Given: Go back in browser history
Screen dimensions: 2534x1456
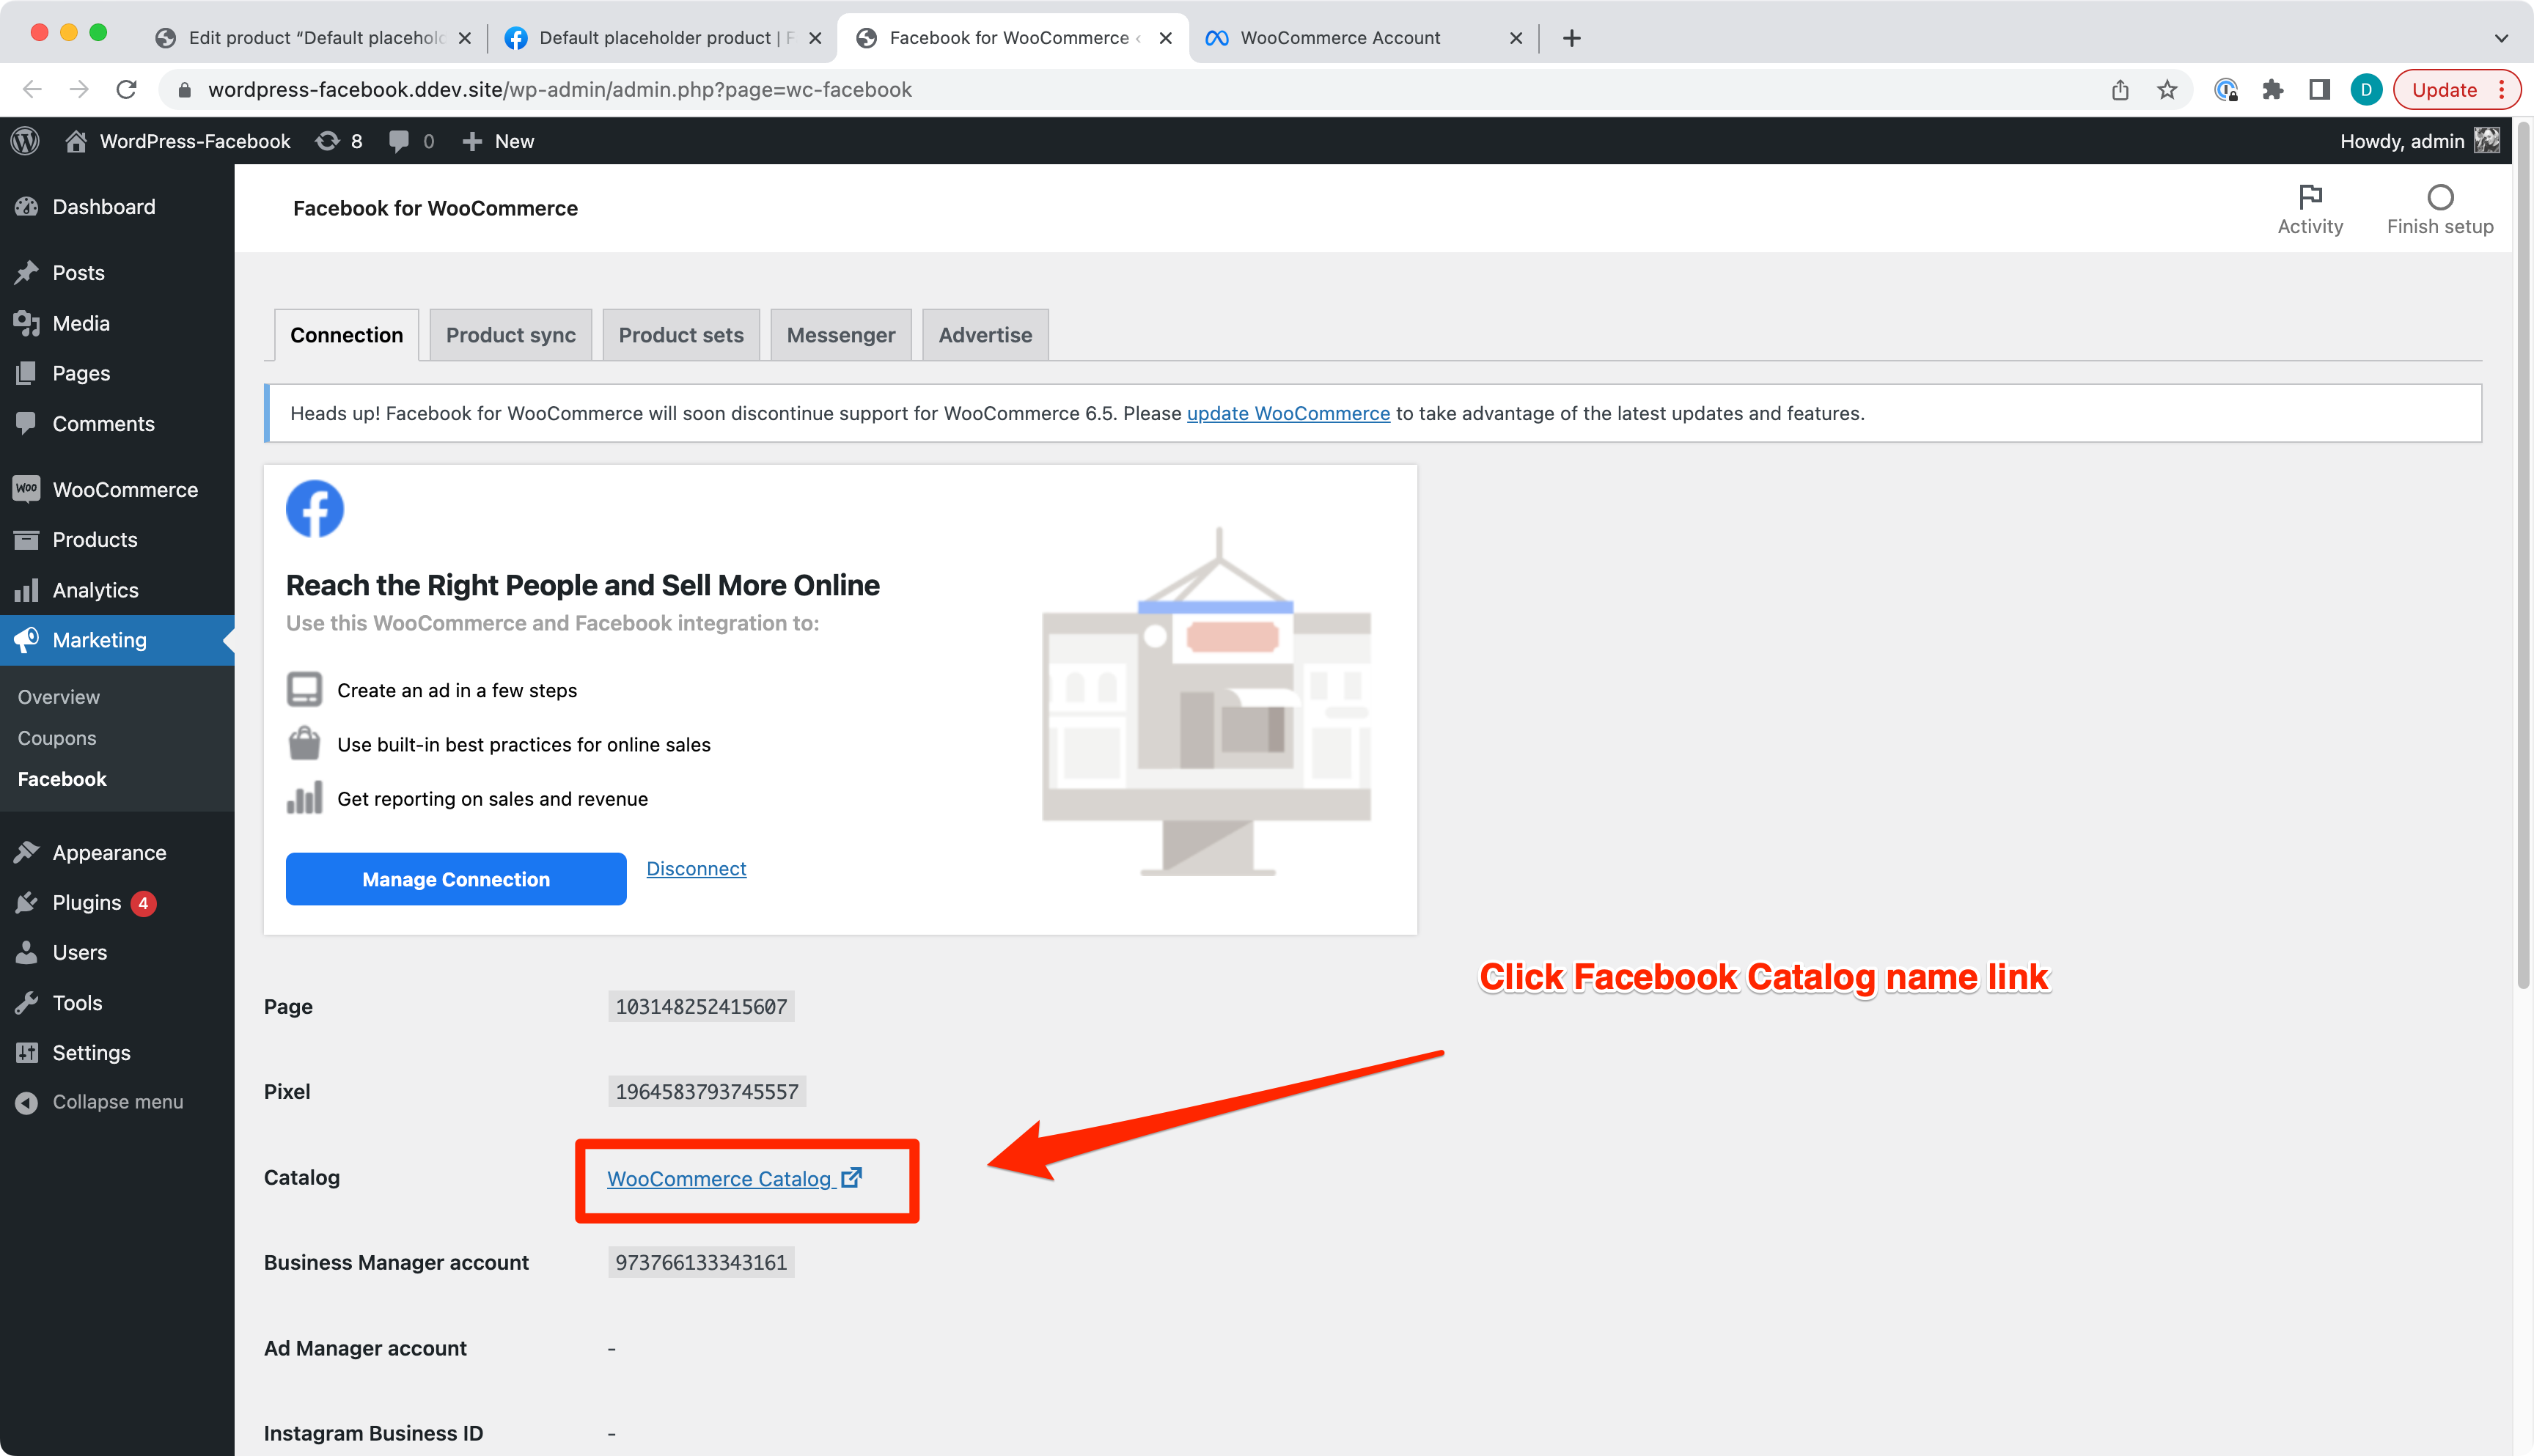Looking at the screenshot, I should (32, 90).
